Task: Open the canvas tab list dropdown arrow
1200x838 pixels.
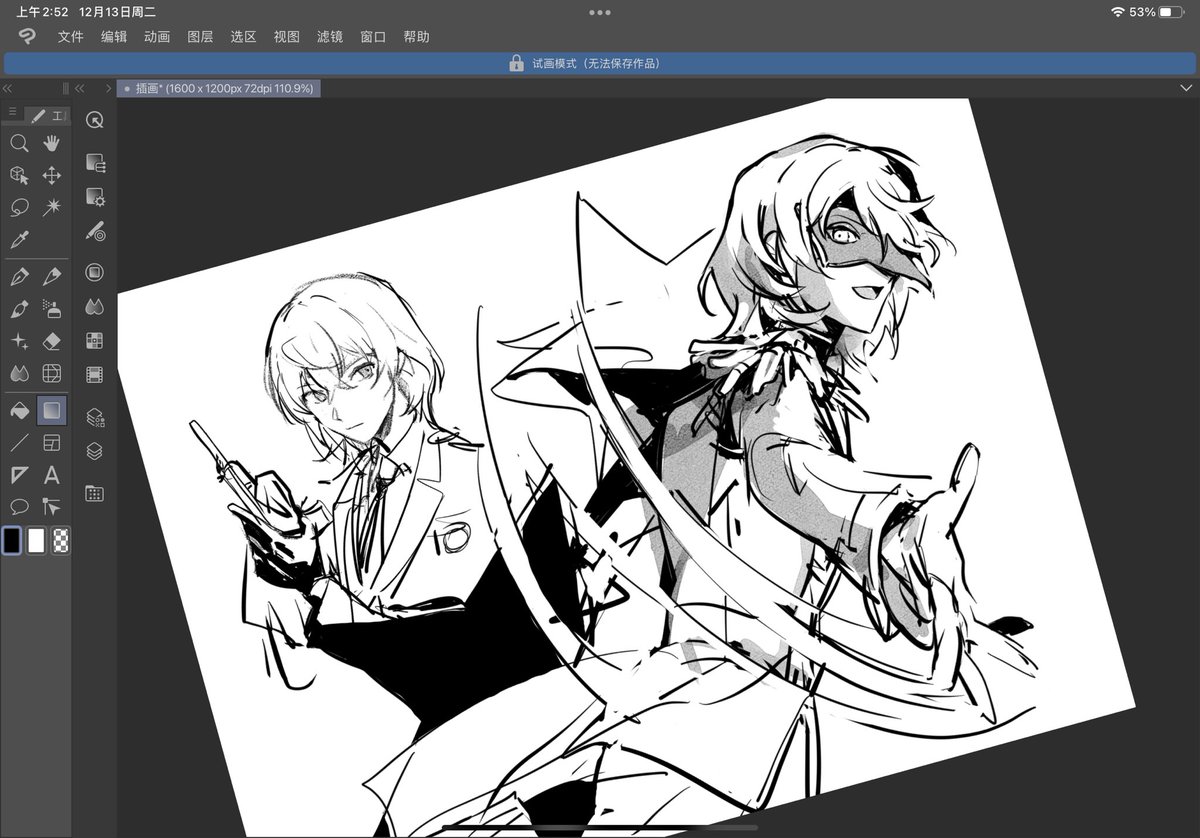Action: (1186, 88)
